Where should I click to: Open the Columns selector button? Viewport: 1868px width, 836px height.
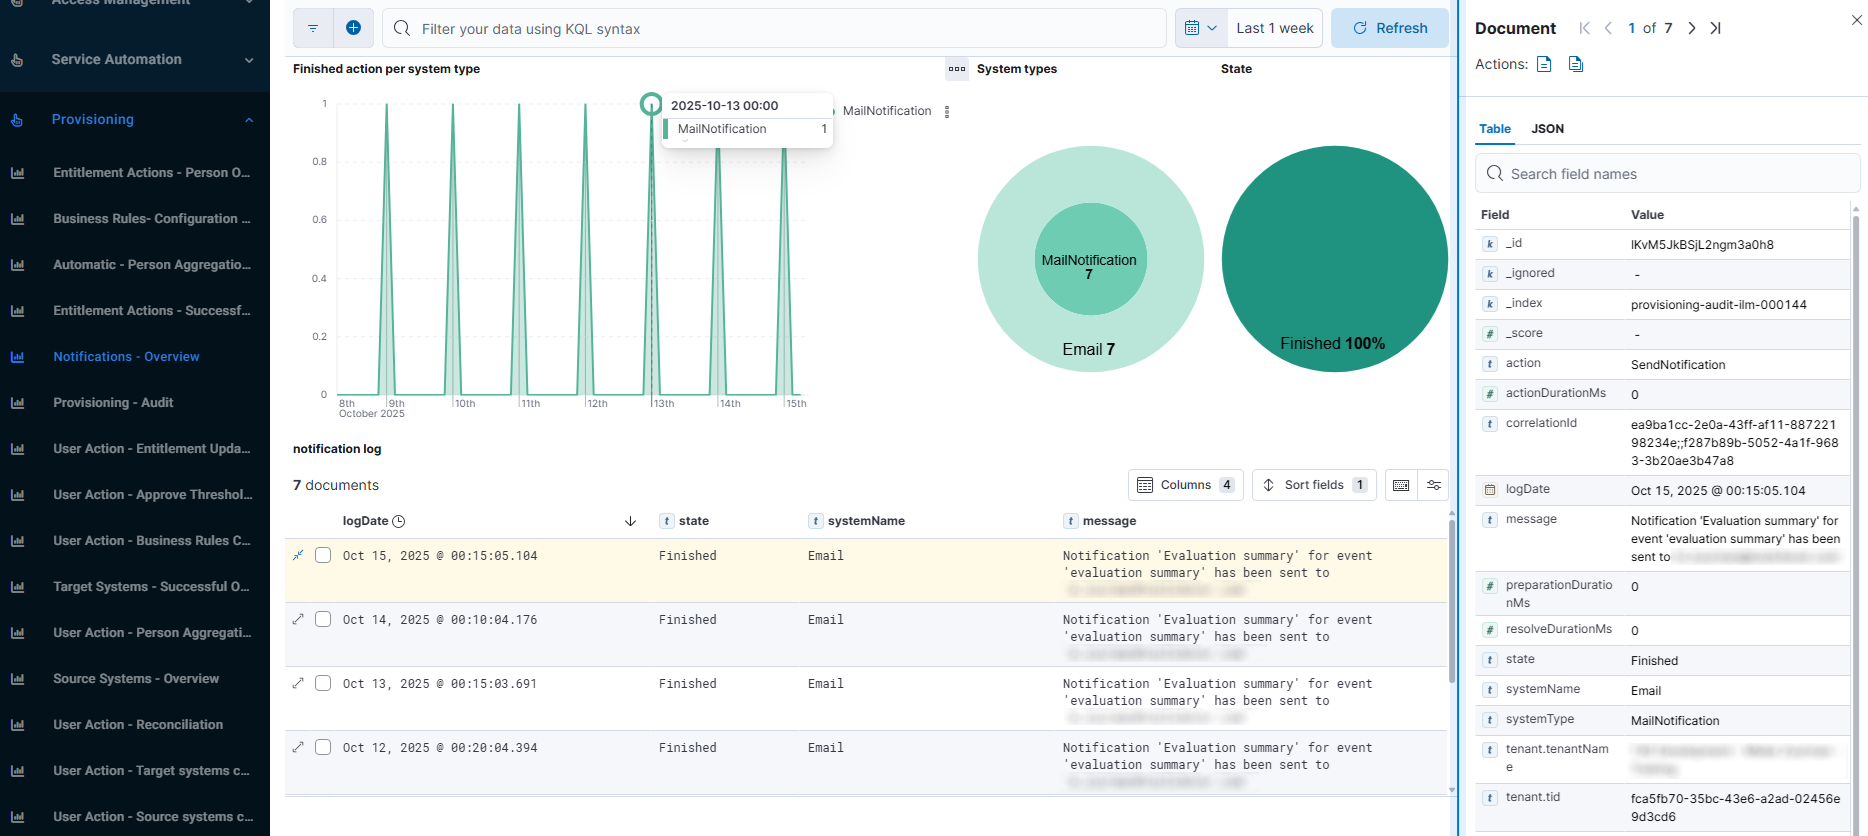[x=1185, y=485]
